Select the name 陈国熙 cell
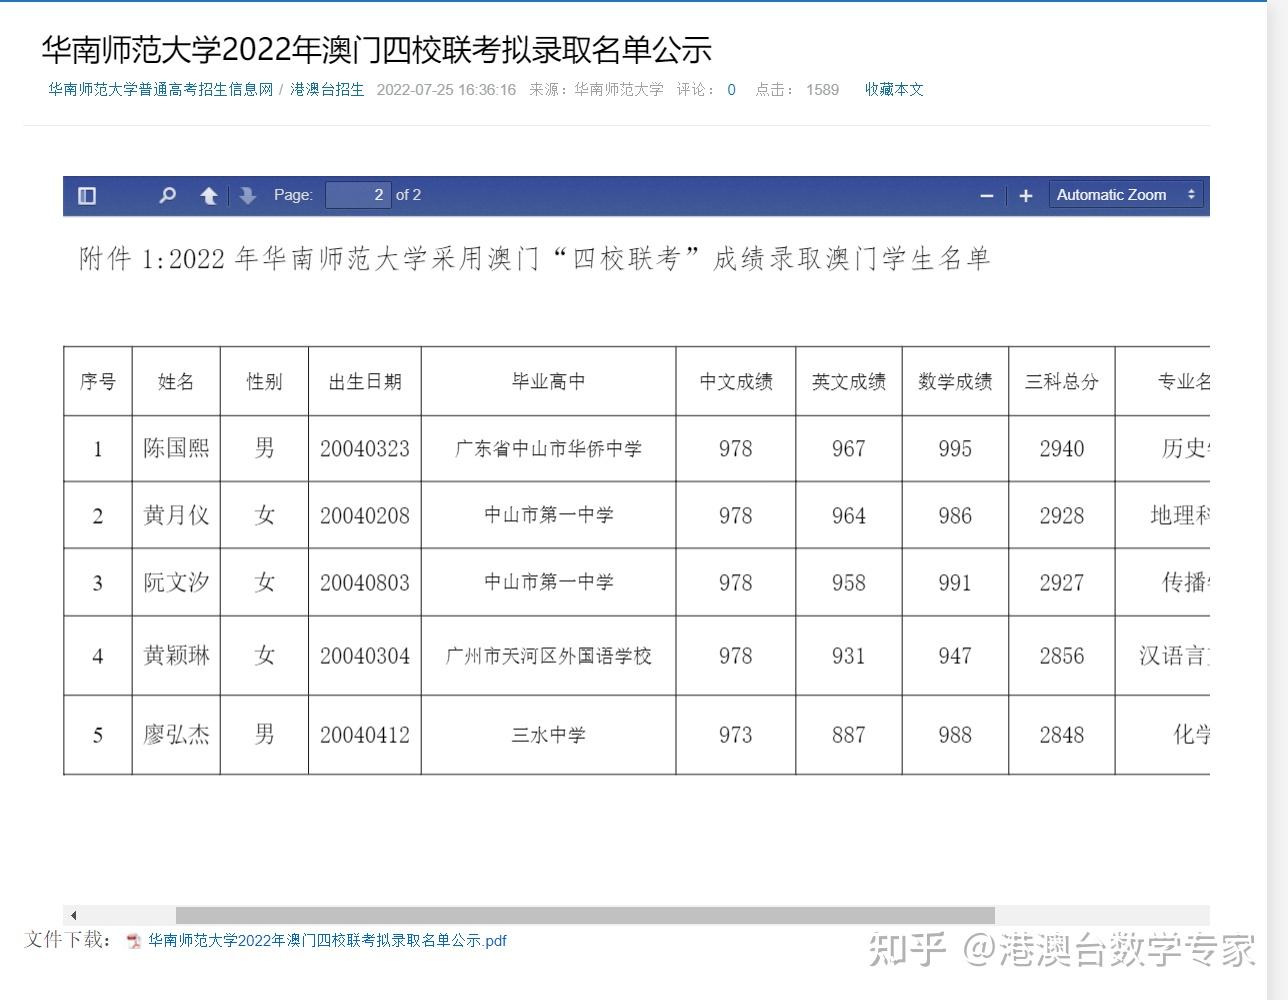This screenshot has height=1000, width=1288. tap(176, 448)
